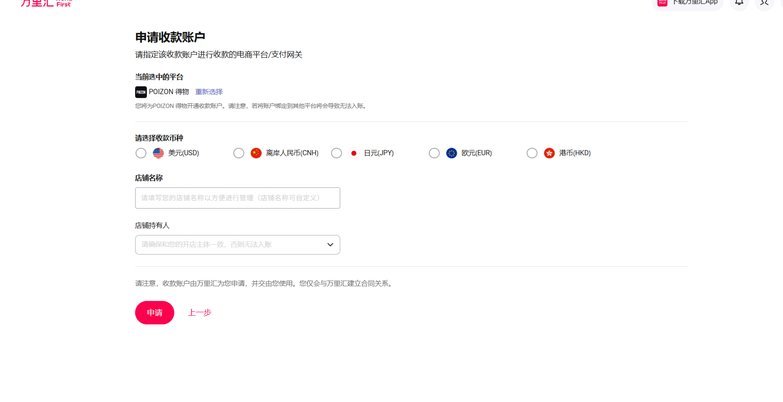Click the 店铺名称 field label
Viewport: 783px width, 402px height.
point(149,178)
